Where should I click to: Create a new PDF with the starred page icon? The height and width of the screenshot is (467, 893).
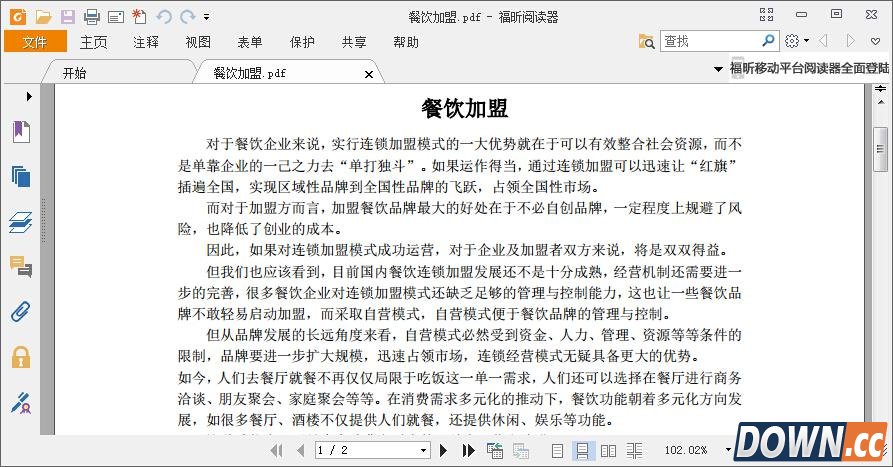pos(139,17)
